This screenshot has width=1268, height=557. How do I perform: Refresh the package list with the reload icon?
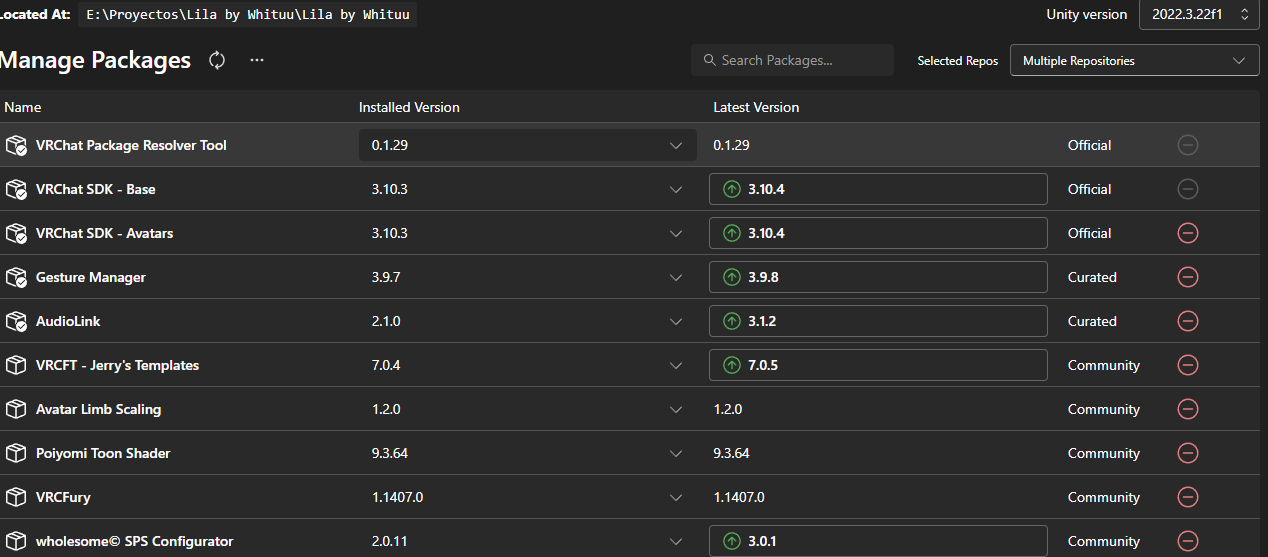[x=217, y=60]
